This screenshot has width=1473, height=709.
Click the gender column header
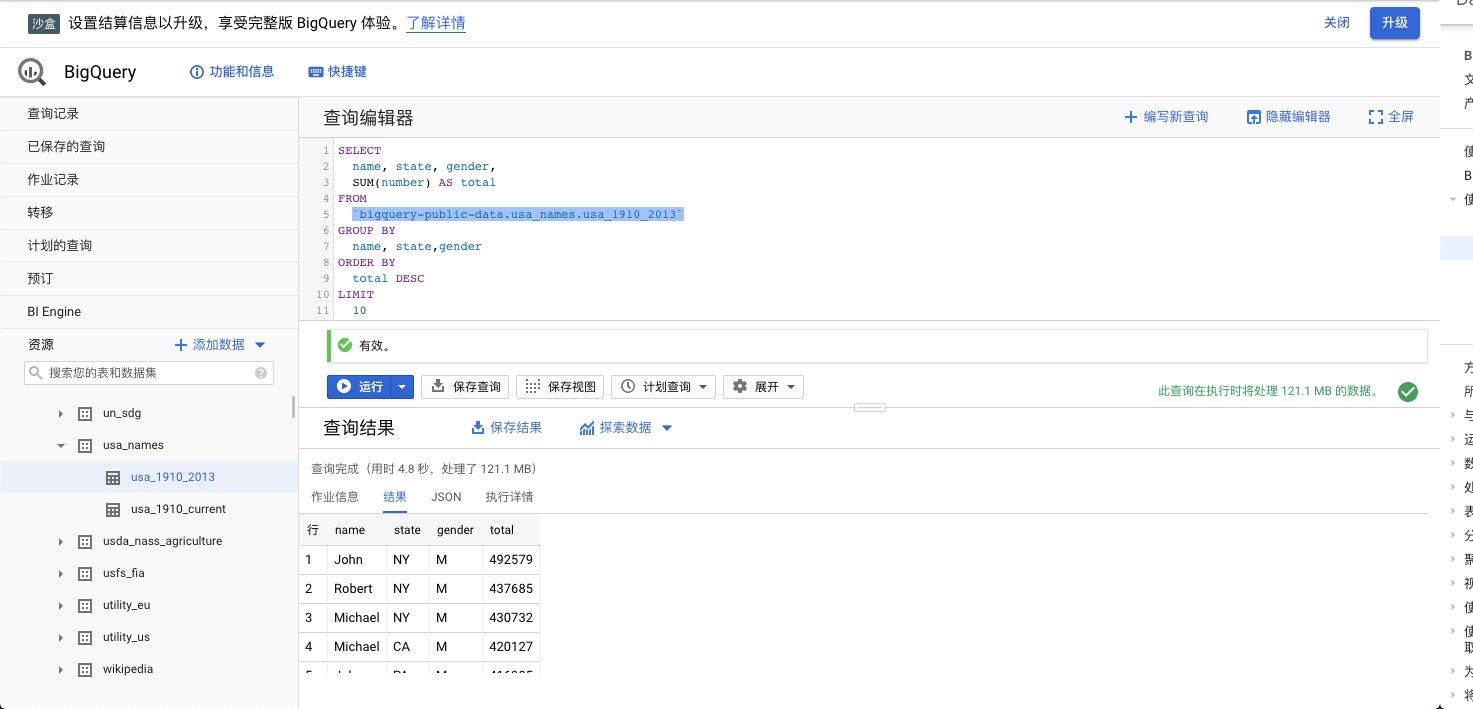click(455, 530)
